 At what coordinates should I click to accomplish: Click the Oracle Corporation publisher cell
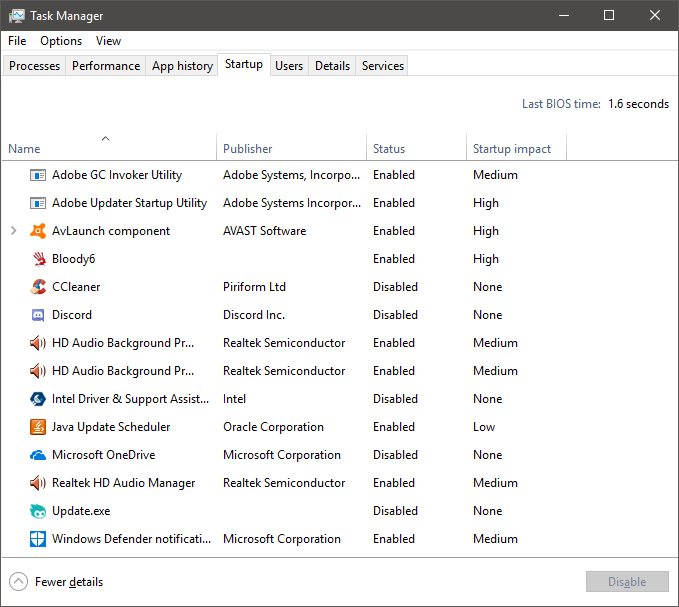[273, 427]
